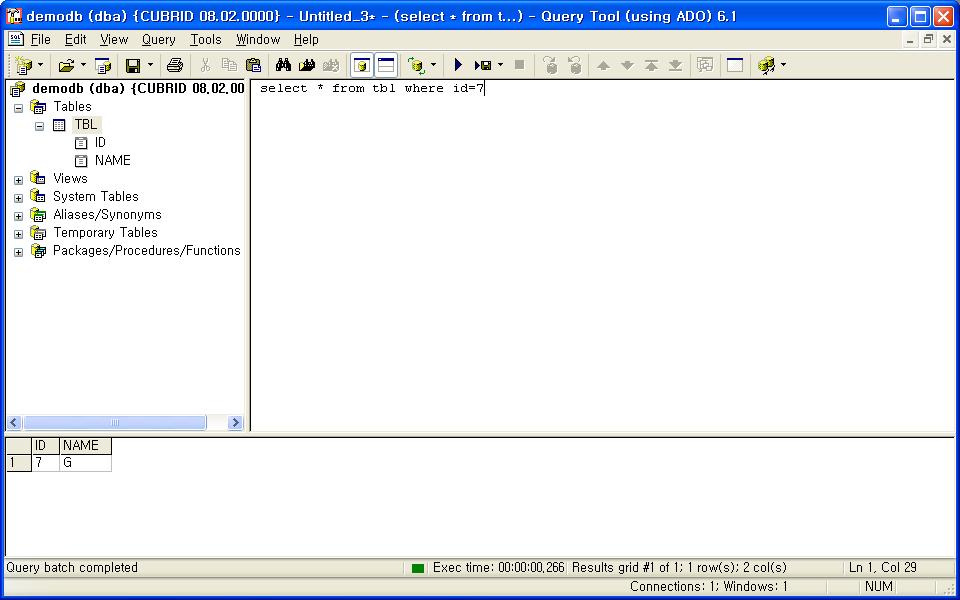Toggle the database browser panel button
Viewport: 960px width, 600px height.
coord(362,65)
